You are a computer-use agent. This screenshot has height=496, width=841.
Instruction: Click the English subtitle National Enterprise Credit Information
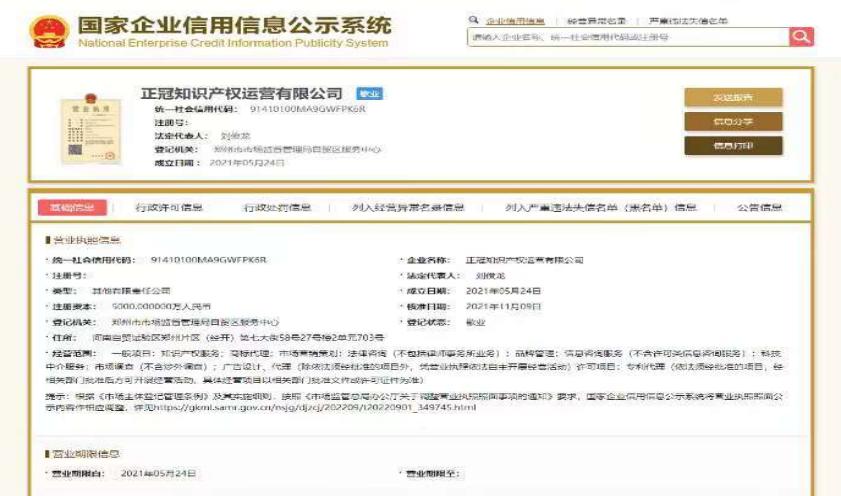click(x=233, y=43)
